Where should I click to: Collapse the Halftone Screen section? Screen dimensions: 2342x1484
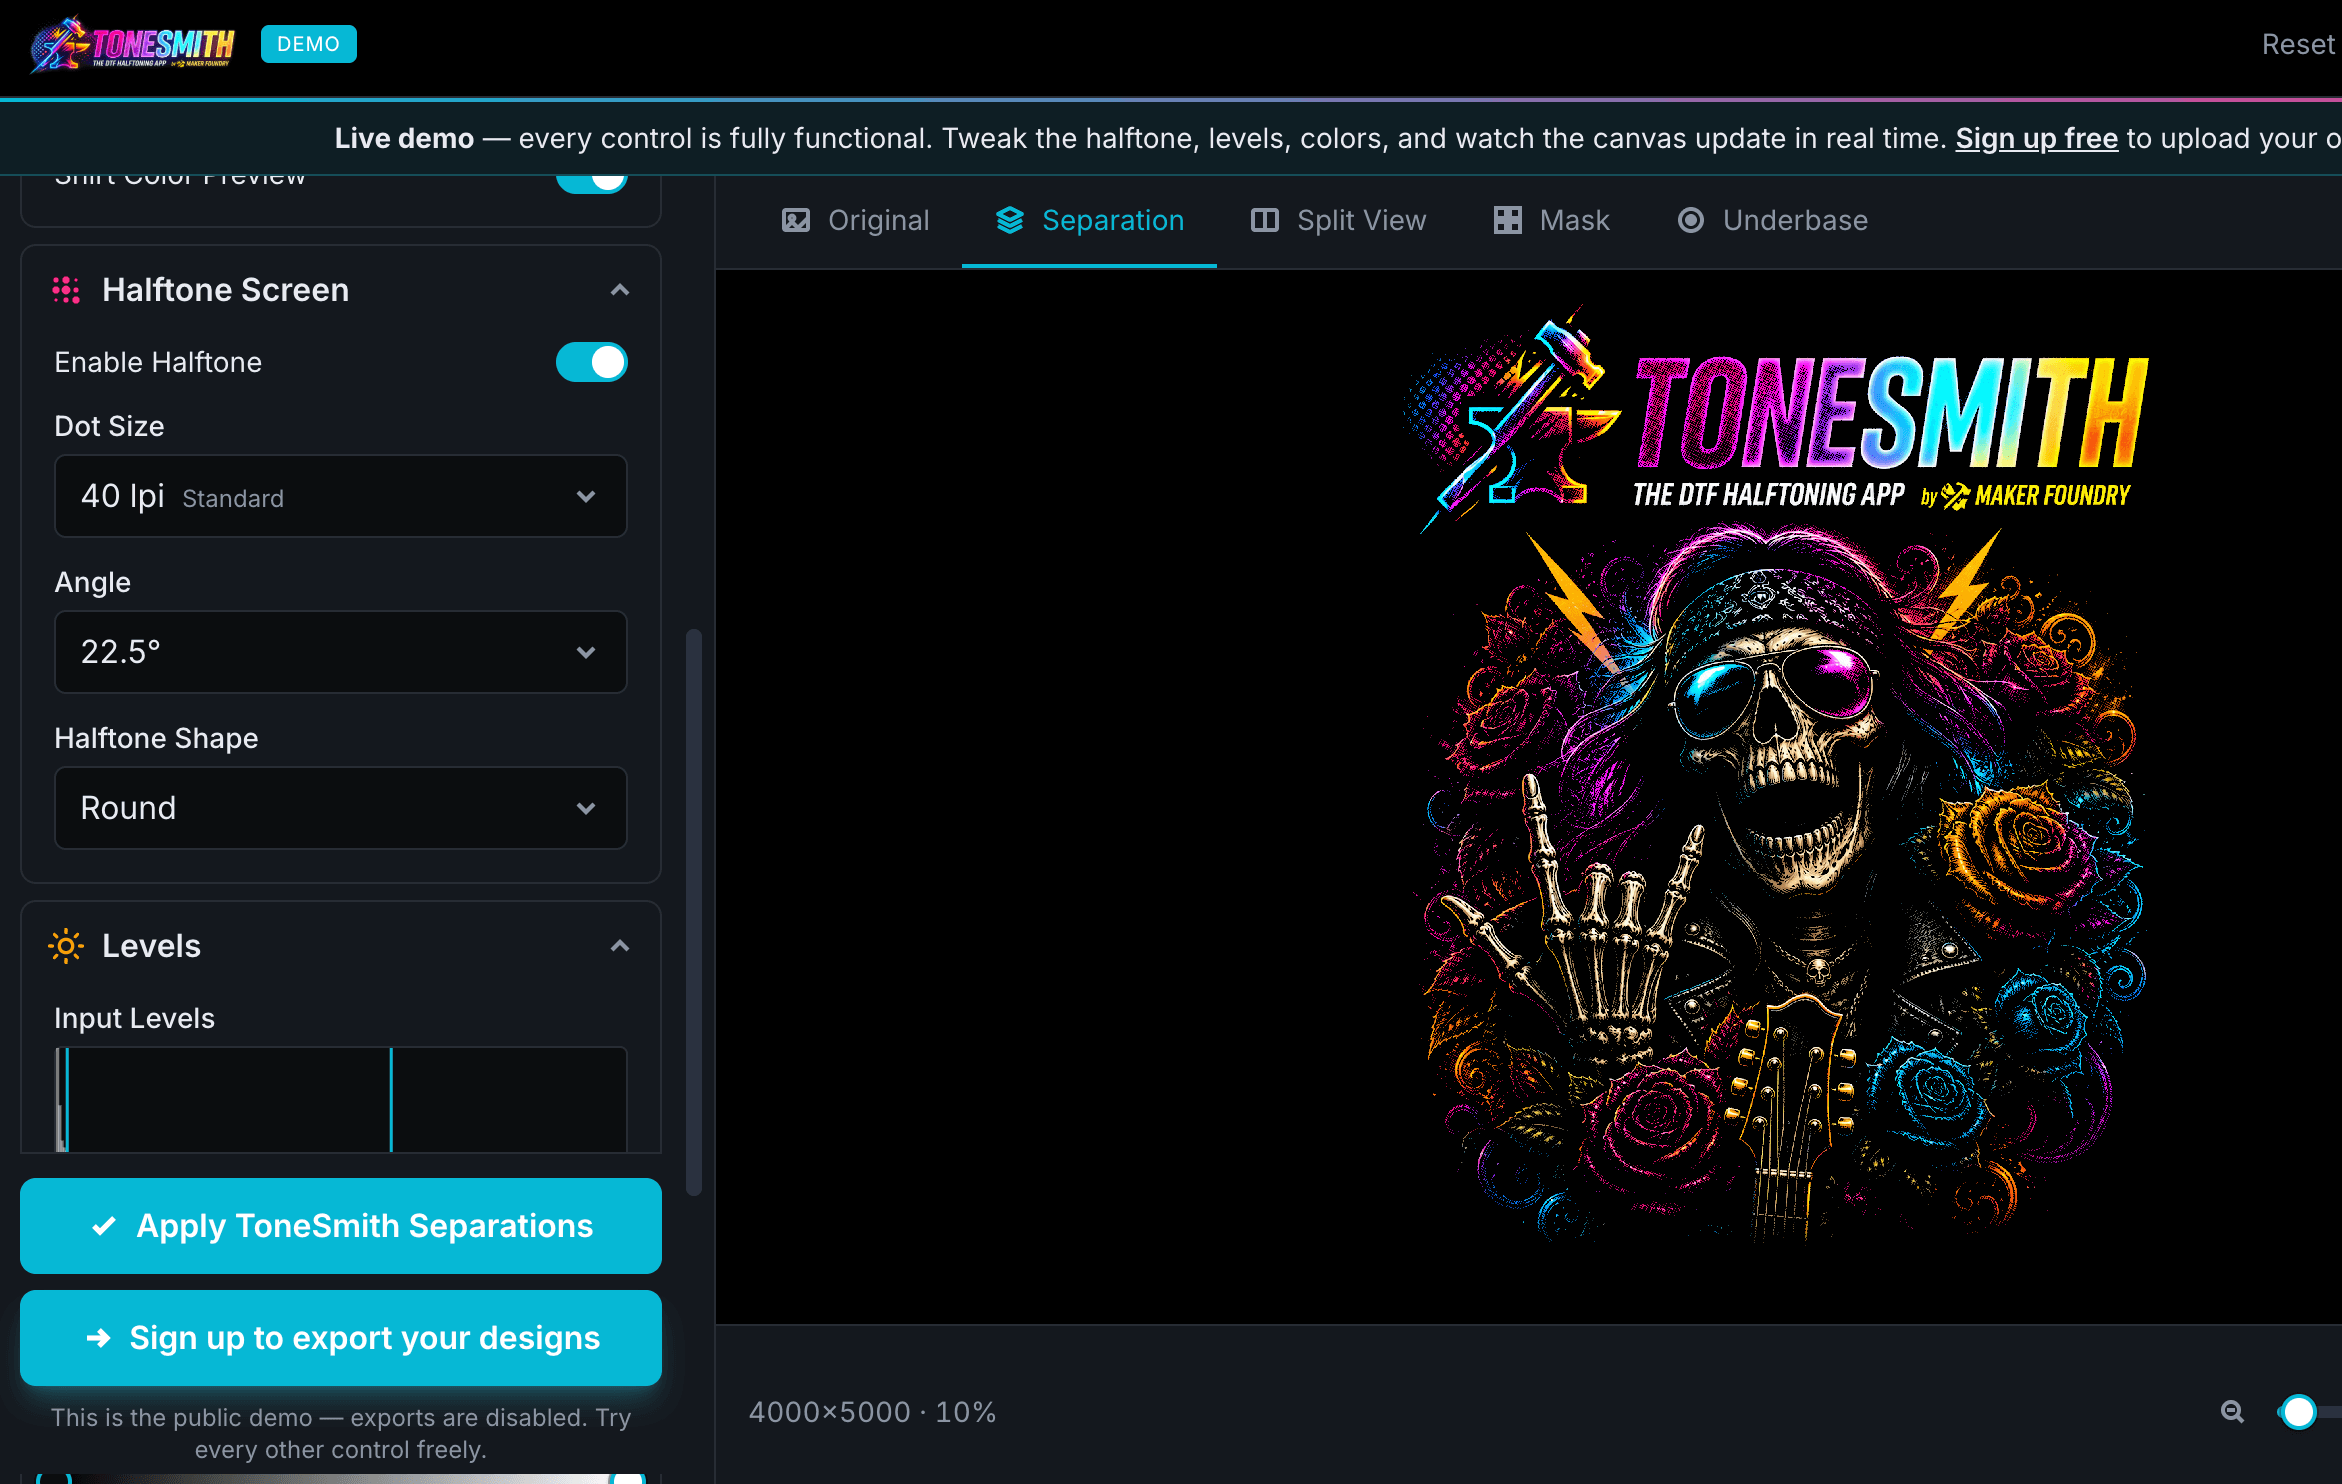click(x=620, y=290)
